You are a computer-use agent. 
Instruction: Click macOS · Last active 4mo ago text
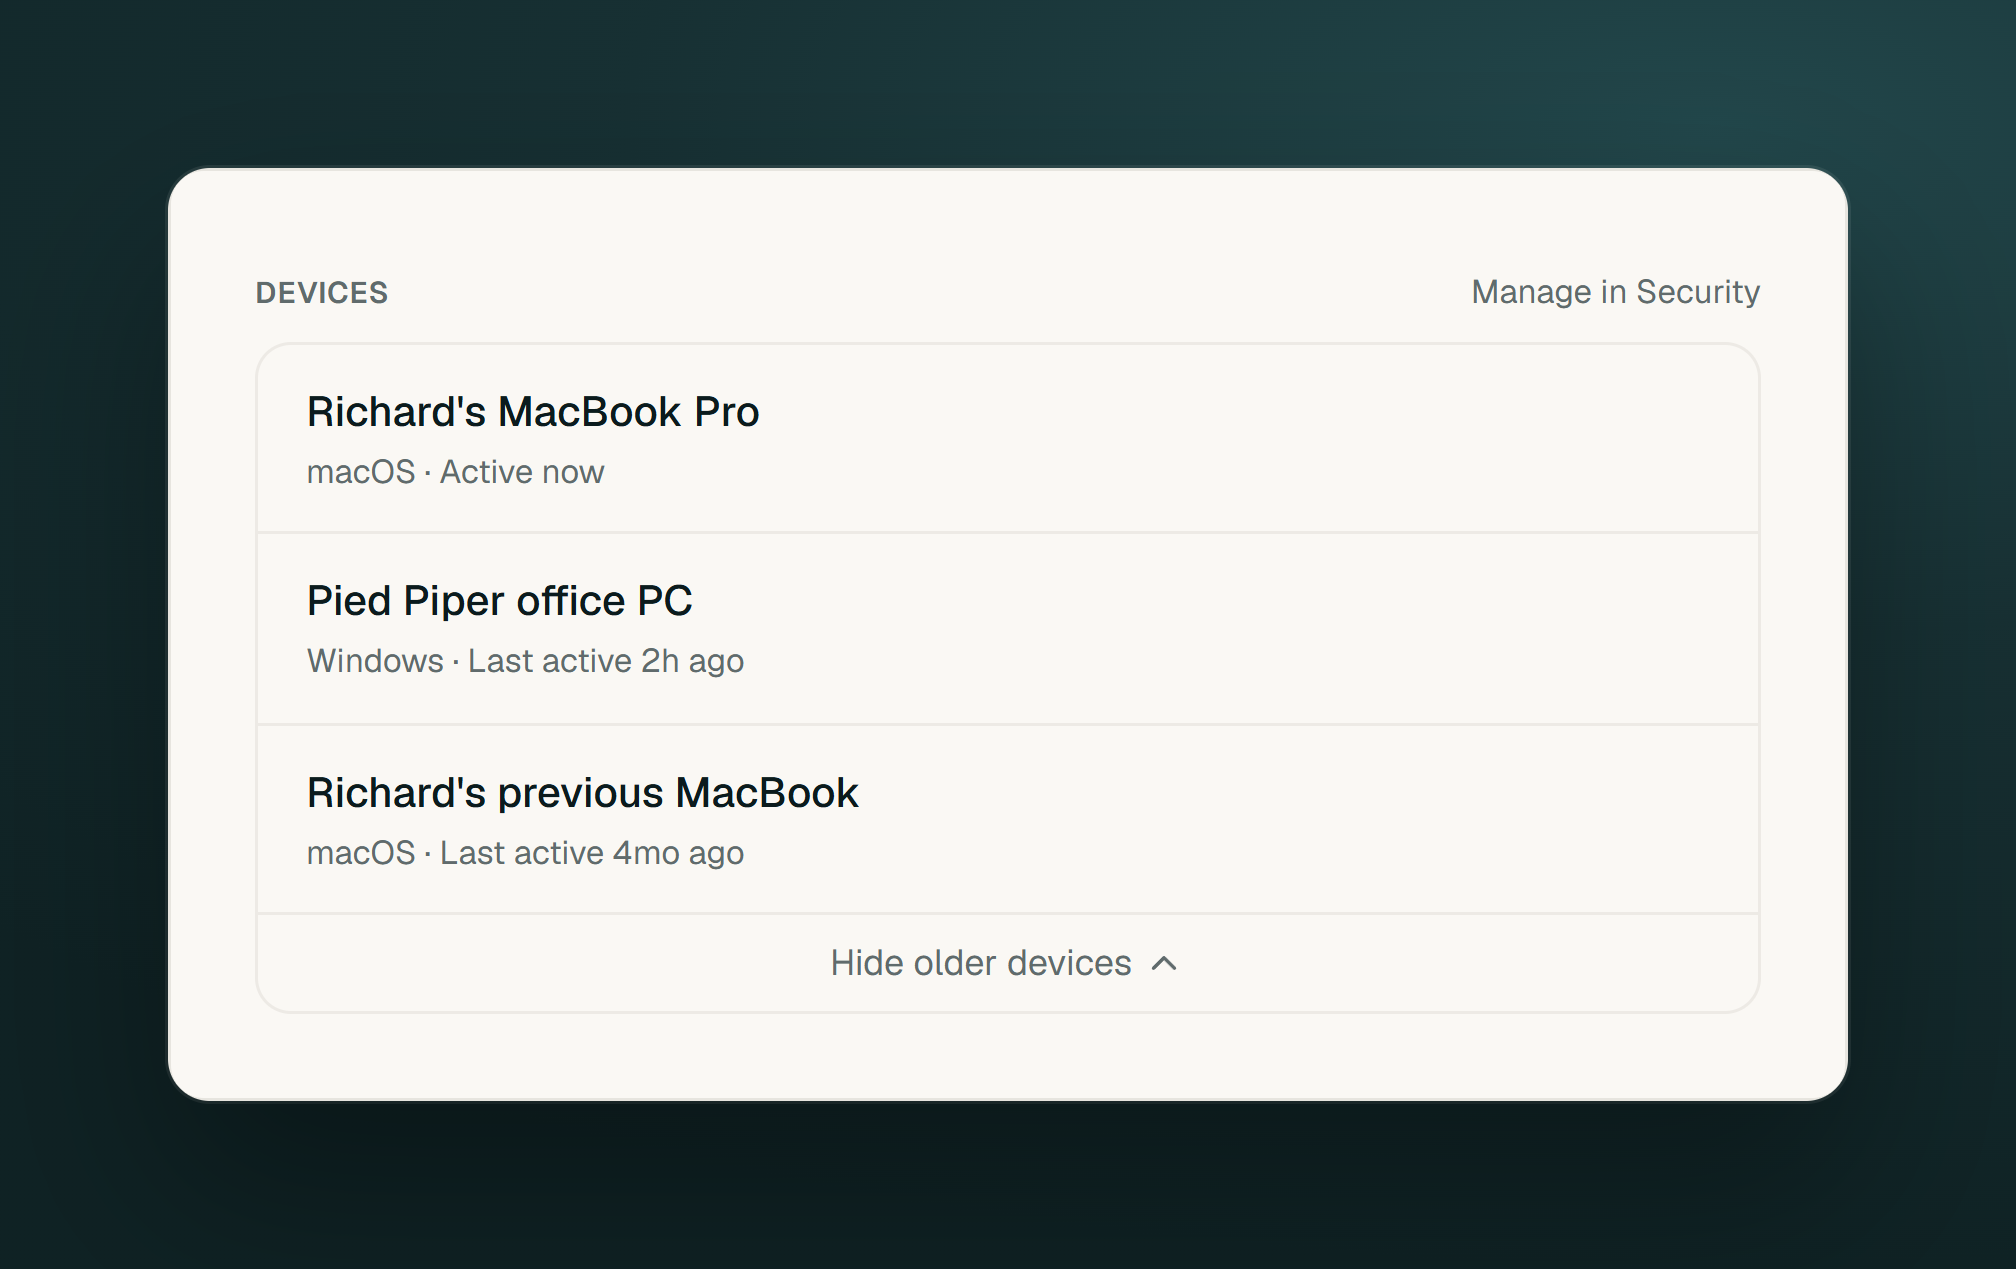[x=525, y=853]
